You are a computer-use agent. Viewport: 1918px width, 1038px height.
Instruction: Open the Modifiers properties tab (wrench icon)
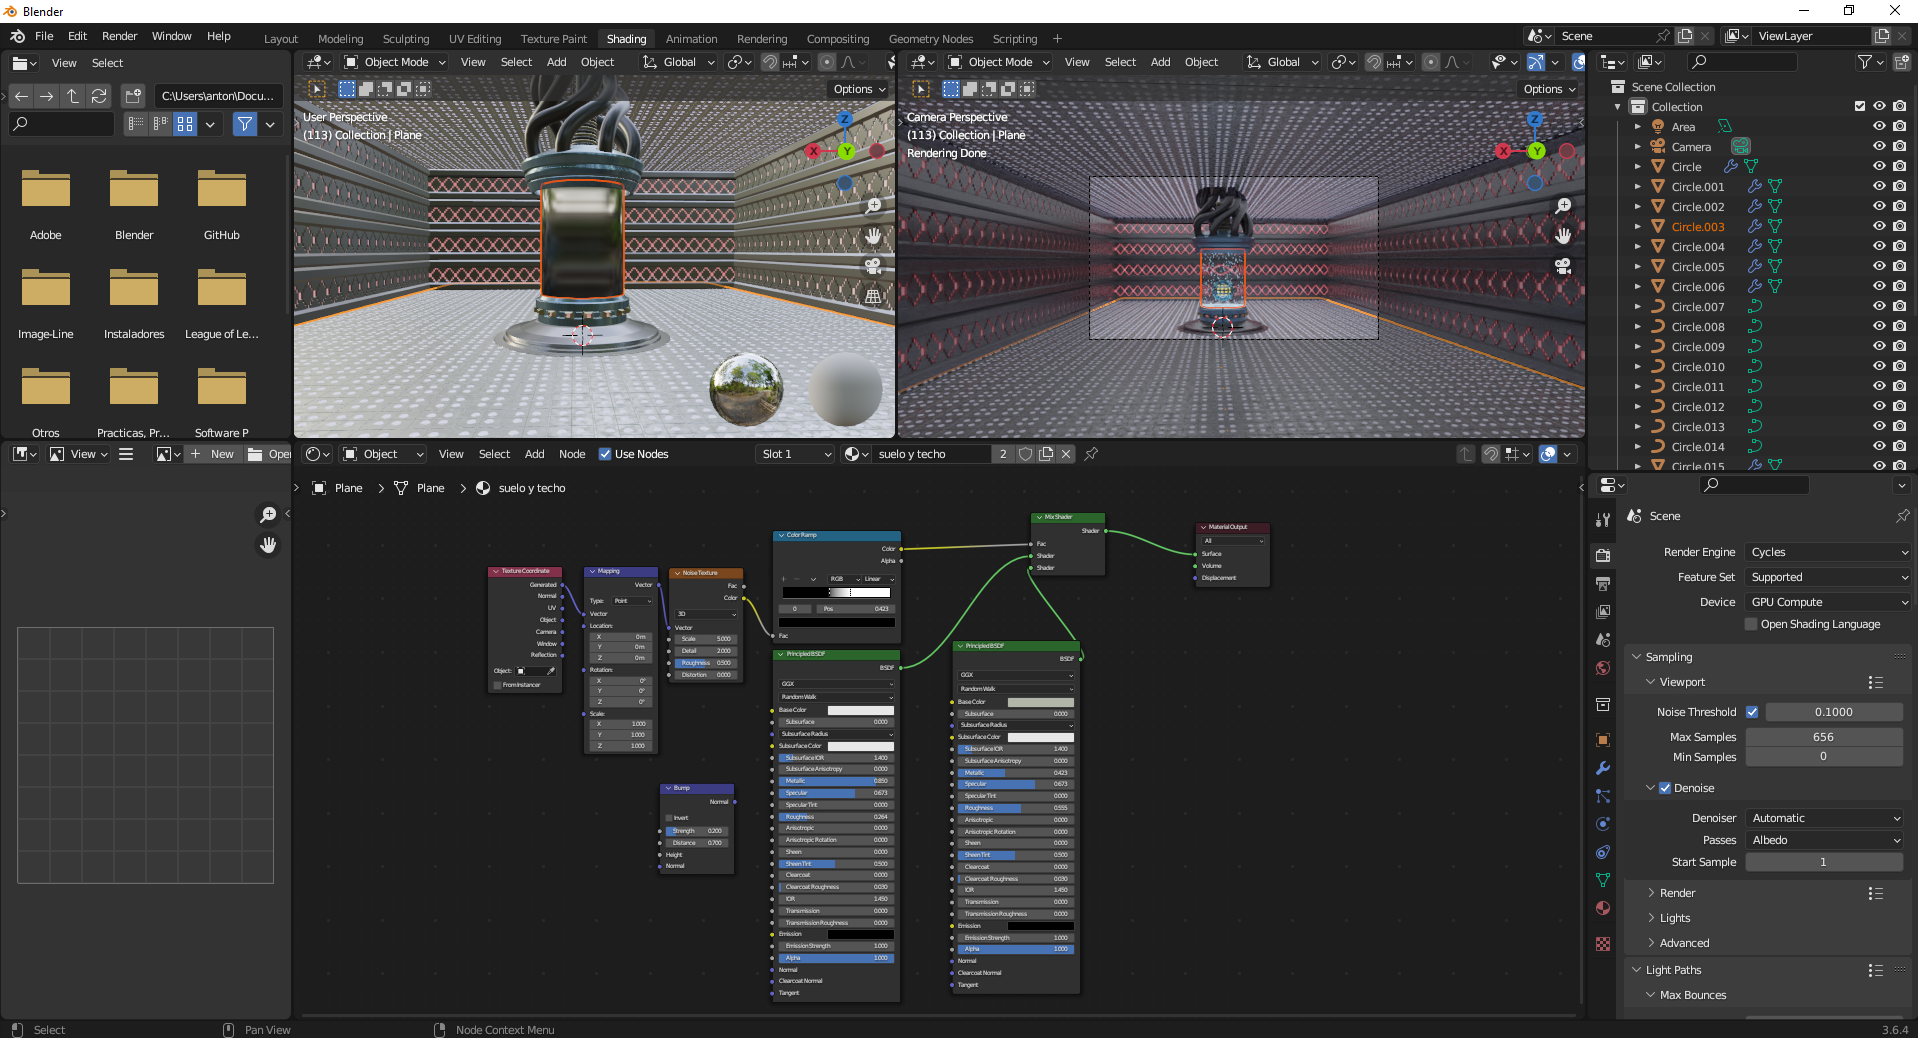tap(1603, 768)
